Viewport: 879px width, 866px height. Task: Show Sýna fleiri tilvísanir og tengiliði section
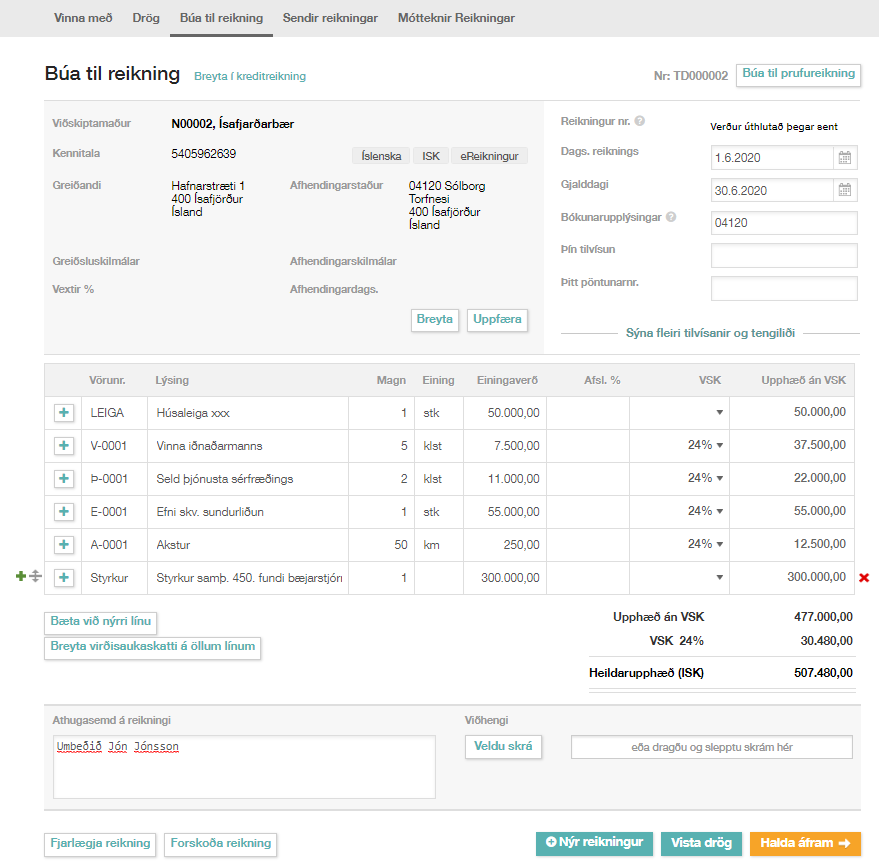(710, 333)
